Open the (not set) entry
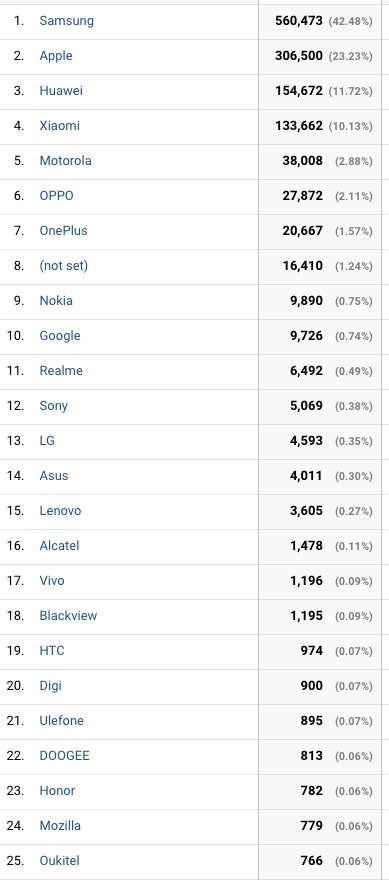This screenshot has height=887, width=389. (x=63, y=266)
